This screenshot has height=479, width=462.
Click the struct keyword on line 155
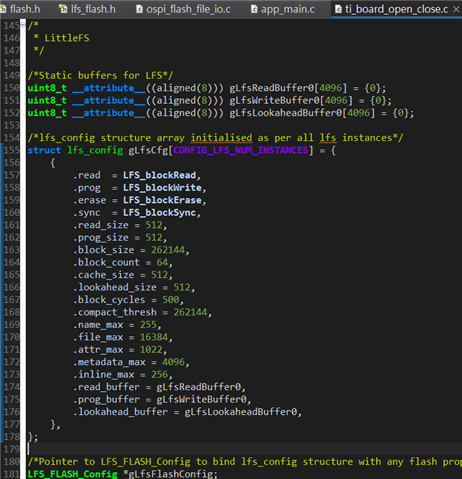click(44, 150)
